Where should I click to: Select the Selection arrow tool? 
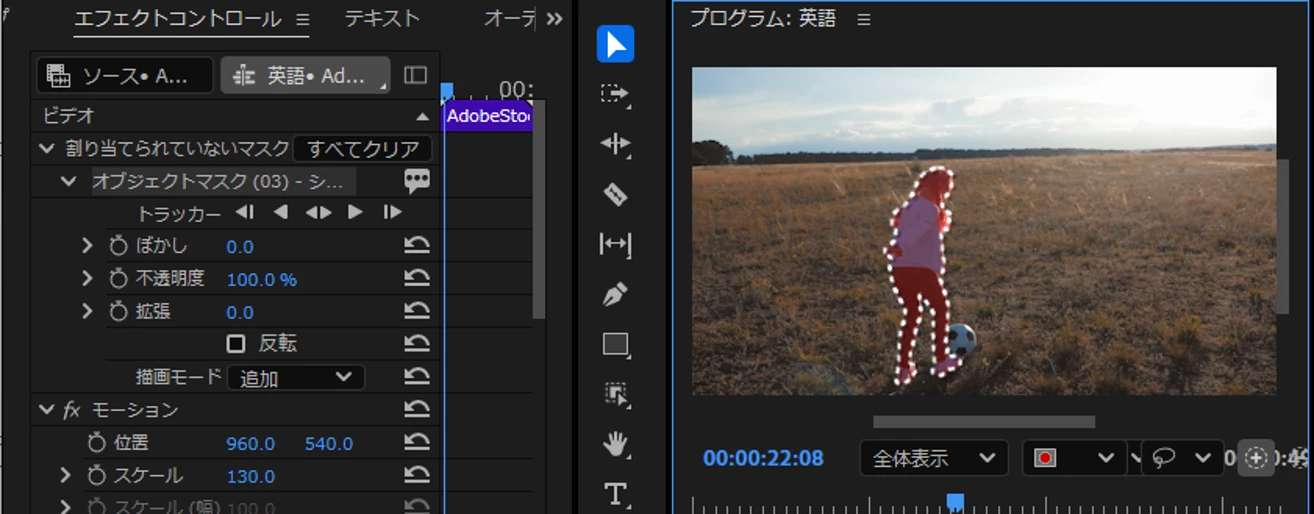[x=616, y=44]
